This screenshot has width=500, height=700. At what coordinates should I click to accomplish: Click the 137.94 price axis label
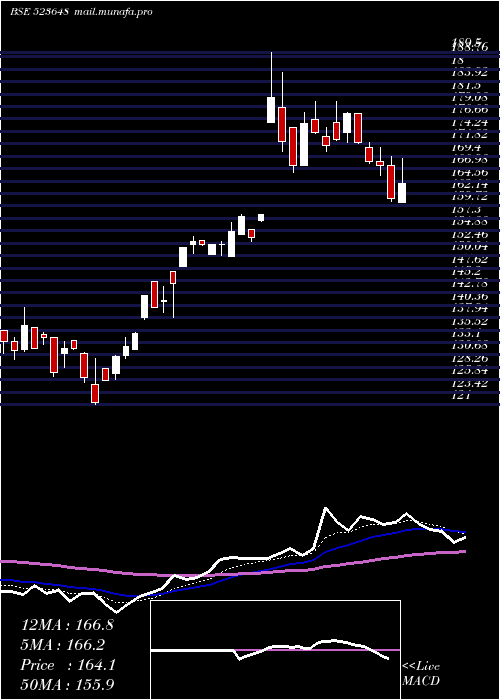(x=470, y=308)
